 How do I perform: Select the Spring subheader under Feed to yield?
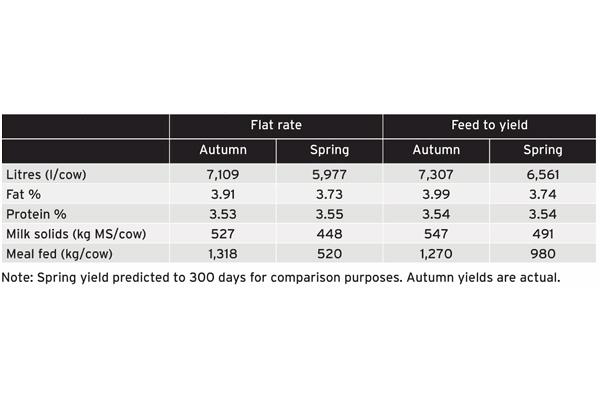point(543,150)
